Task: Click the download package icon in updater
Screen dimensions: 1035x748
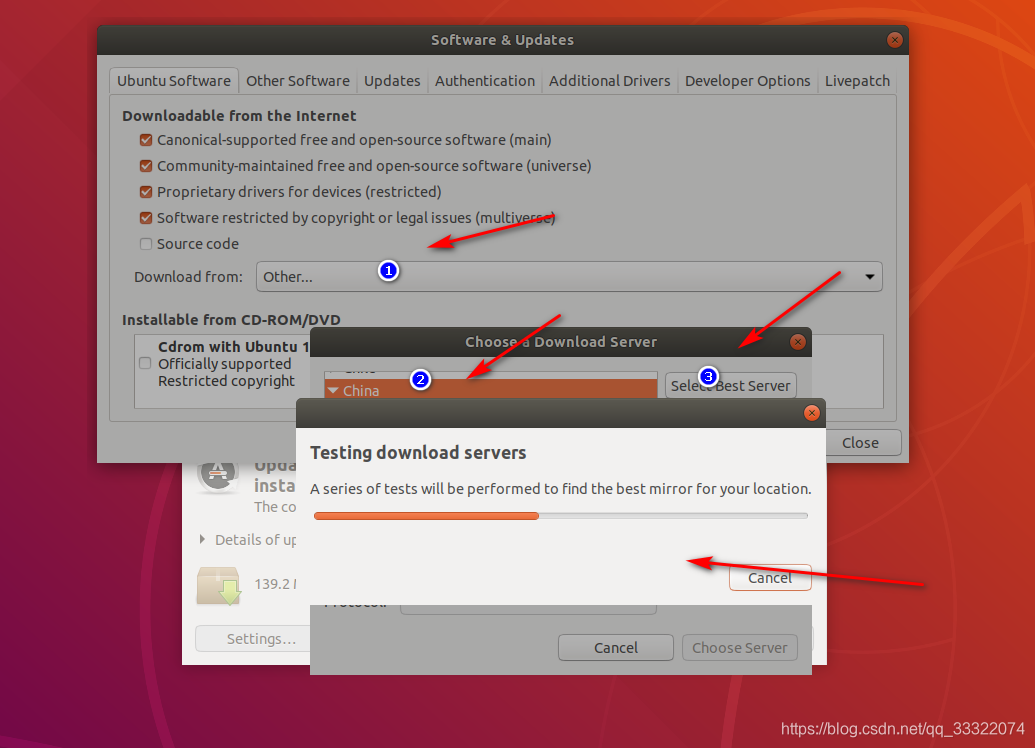Action: pos(218,586)
